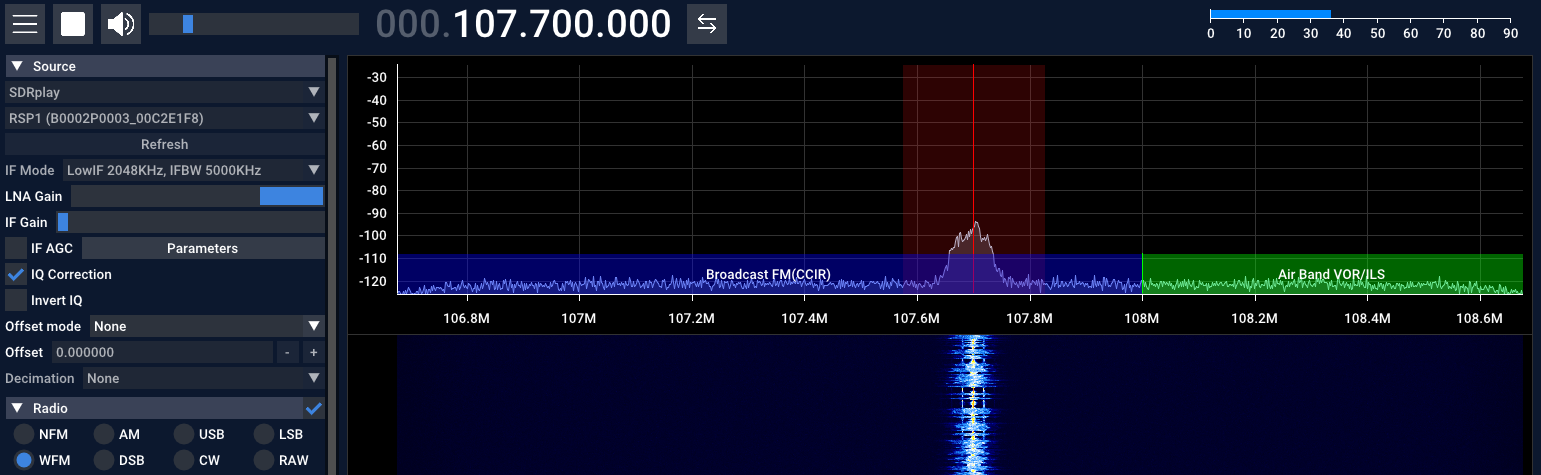Adjust the volume slider
Image resolution: width=1541 pixels, height=475 pixels.
tap(254, 24)
